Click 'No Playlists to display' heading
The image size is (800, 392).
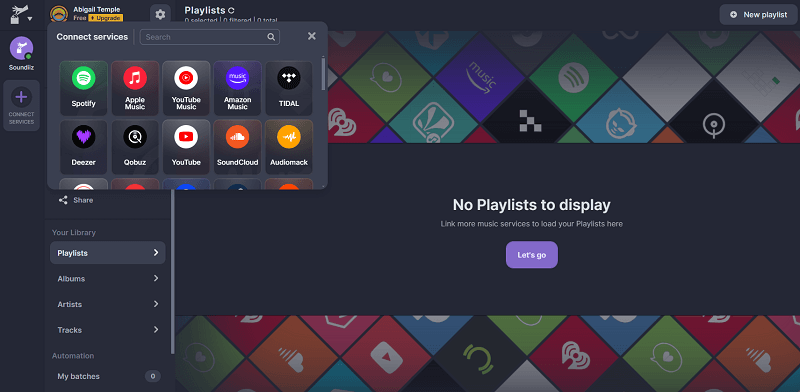(532, 205)
